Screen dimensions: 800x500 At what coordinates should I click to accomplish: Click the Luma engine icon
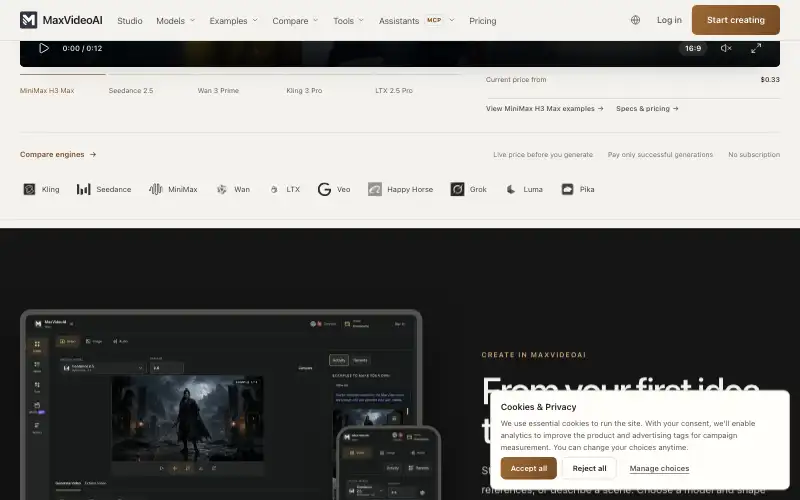click(511, 189)
